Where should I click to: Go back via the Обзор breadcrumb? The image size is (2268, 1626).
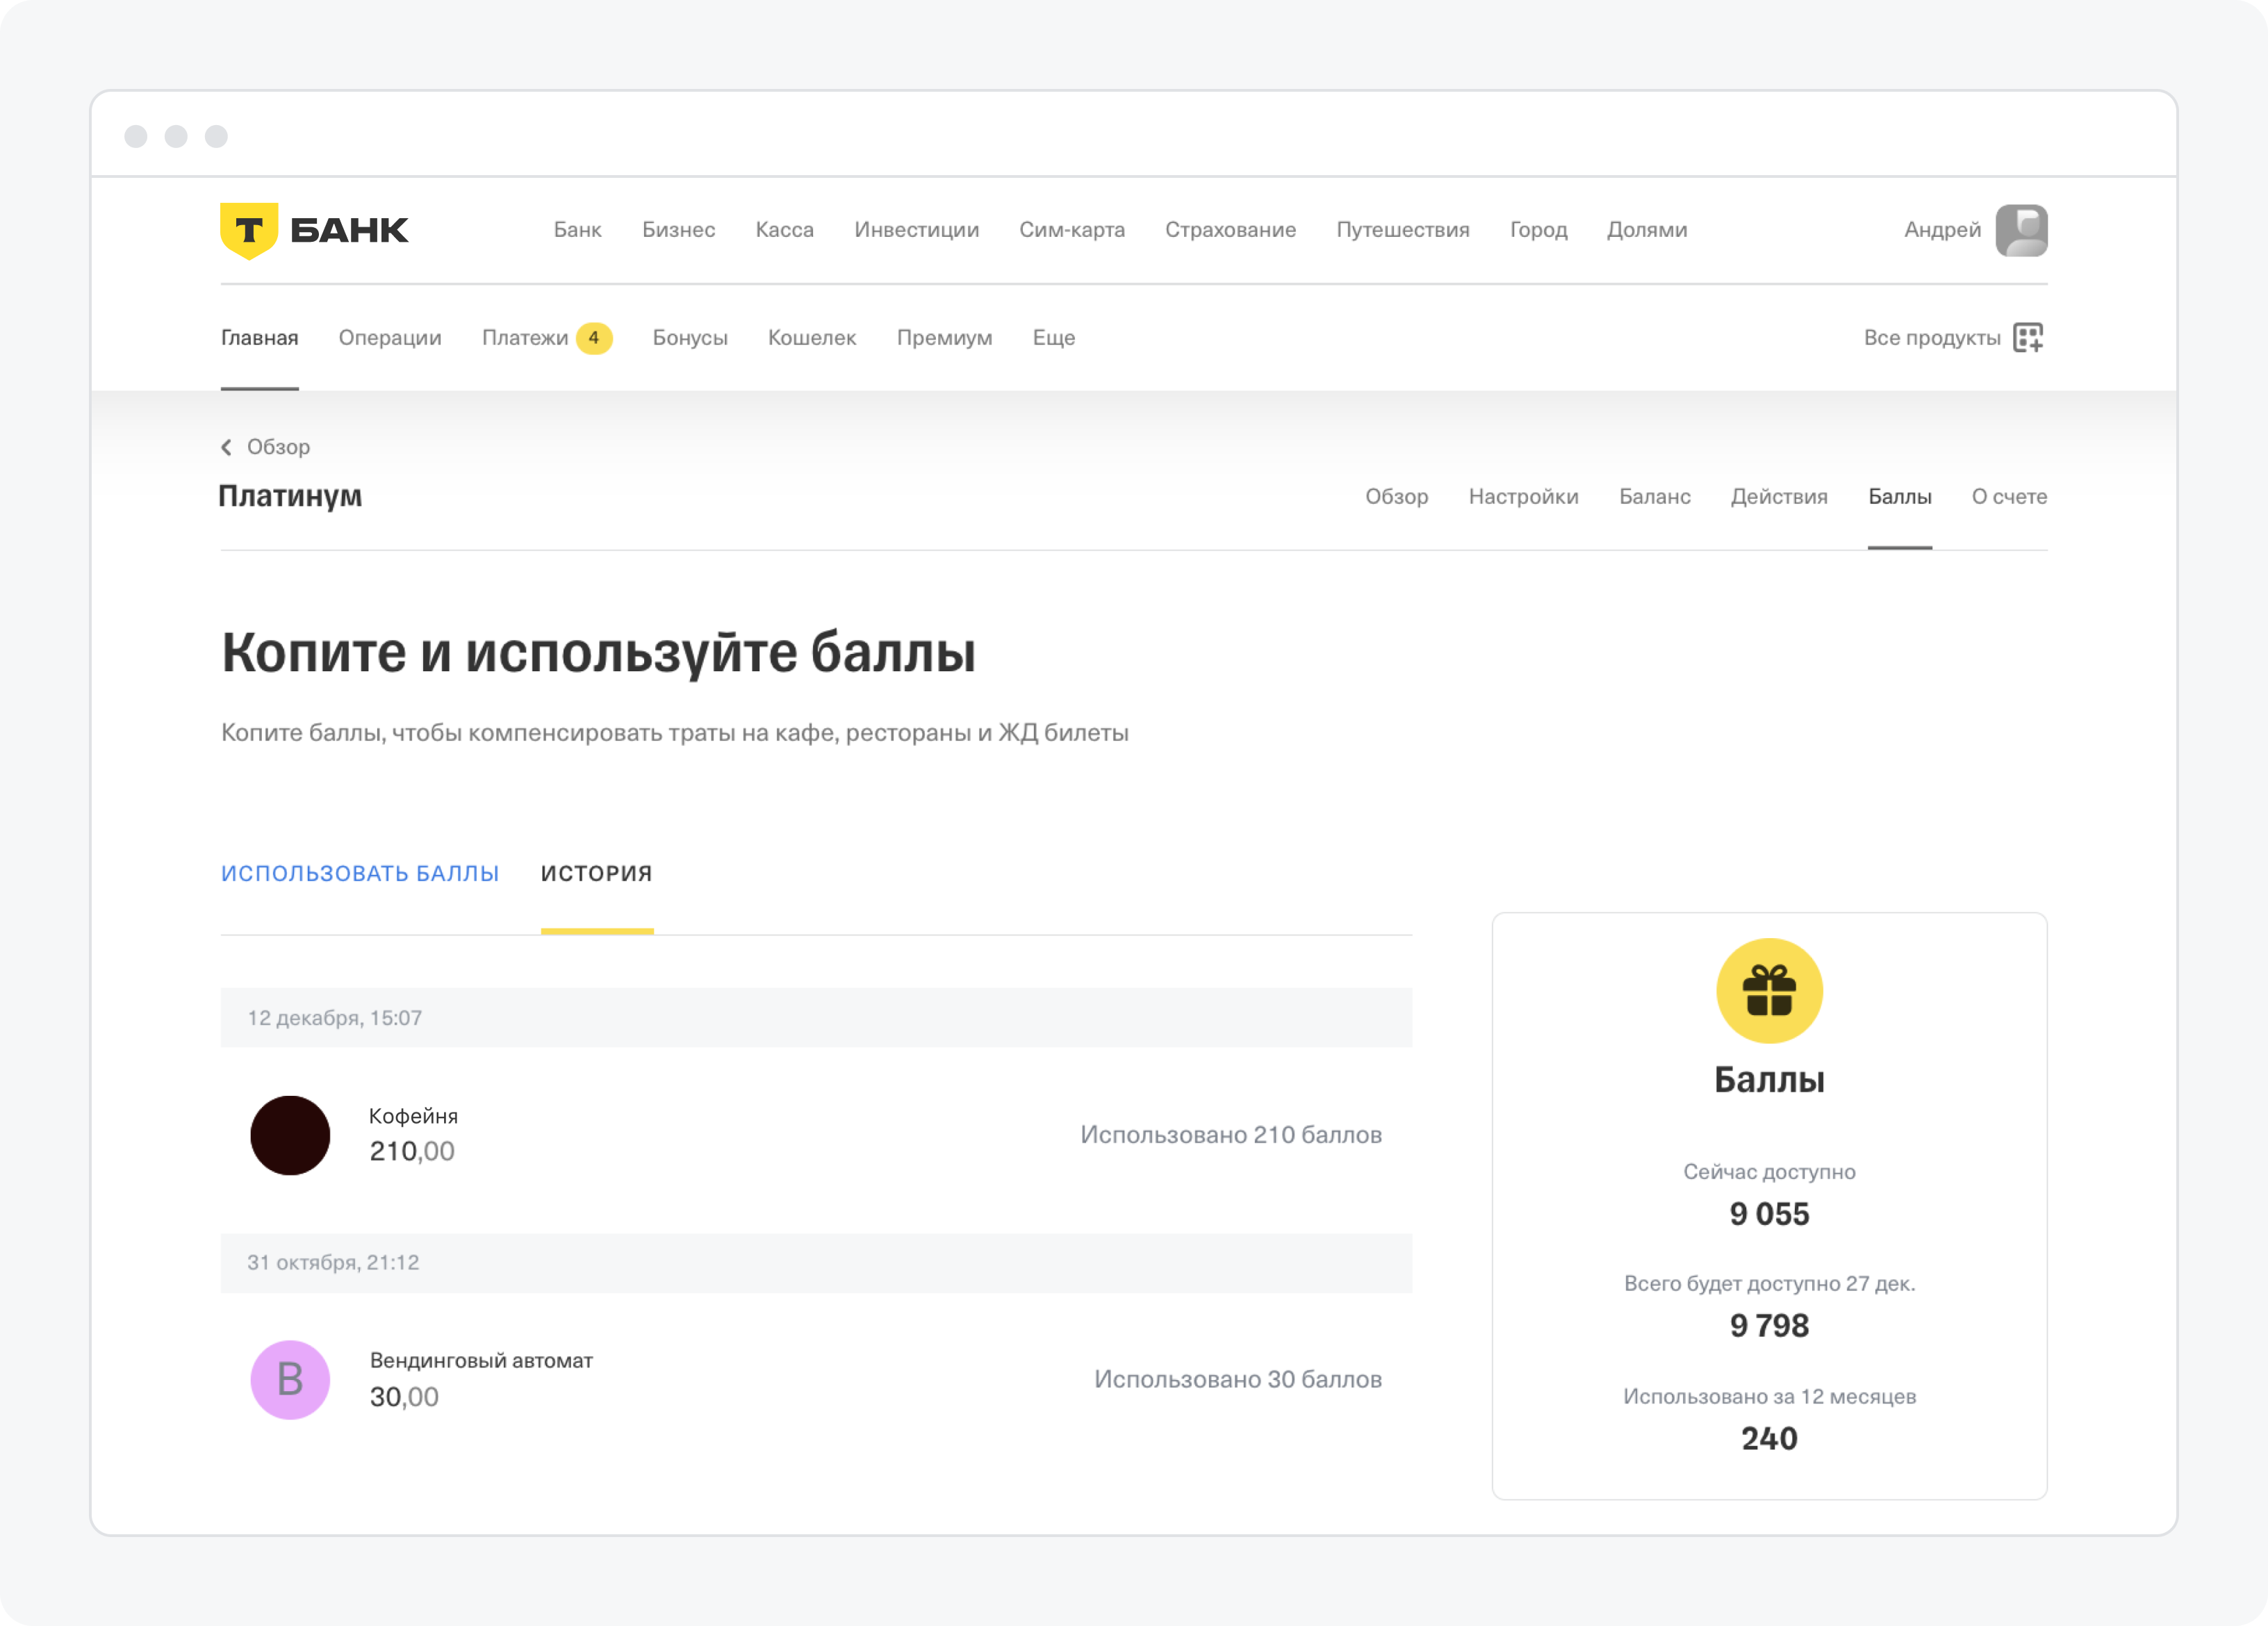(x=278, y=447)
